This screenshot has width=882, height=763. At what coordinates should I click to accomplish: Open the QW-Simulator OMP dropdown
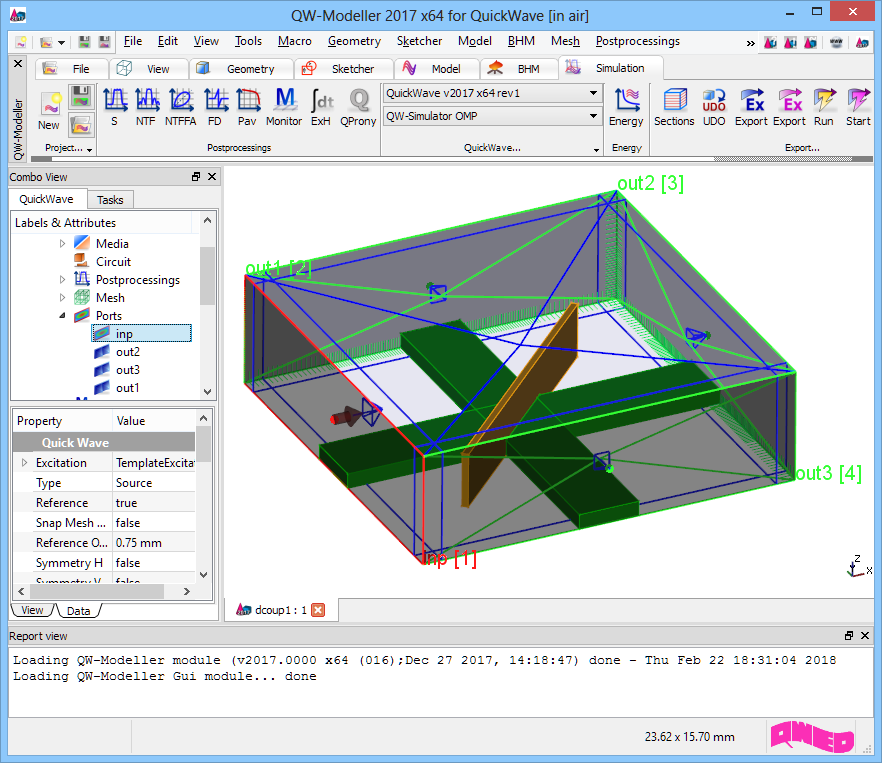[x=593, y=117]
